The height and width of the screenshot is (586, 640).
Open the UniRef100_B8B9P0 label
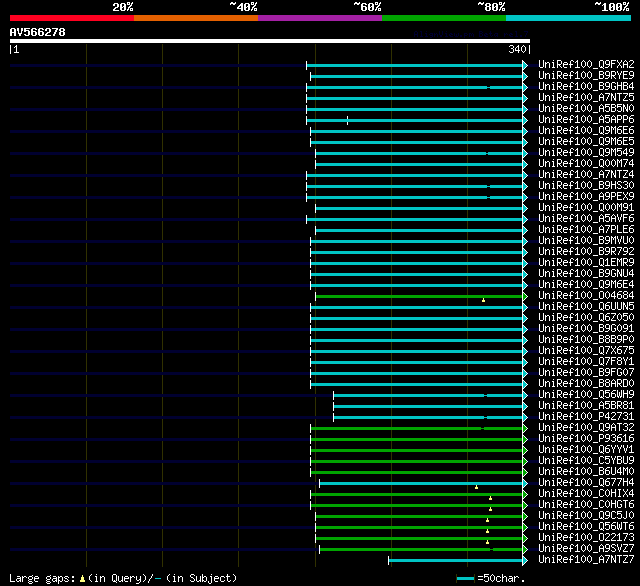[586, 340]
